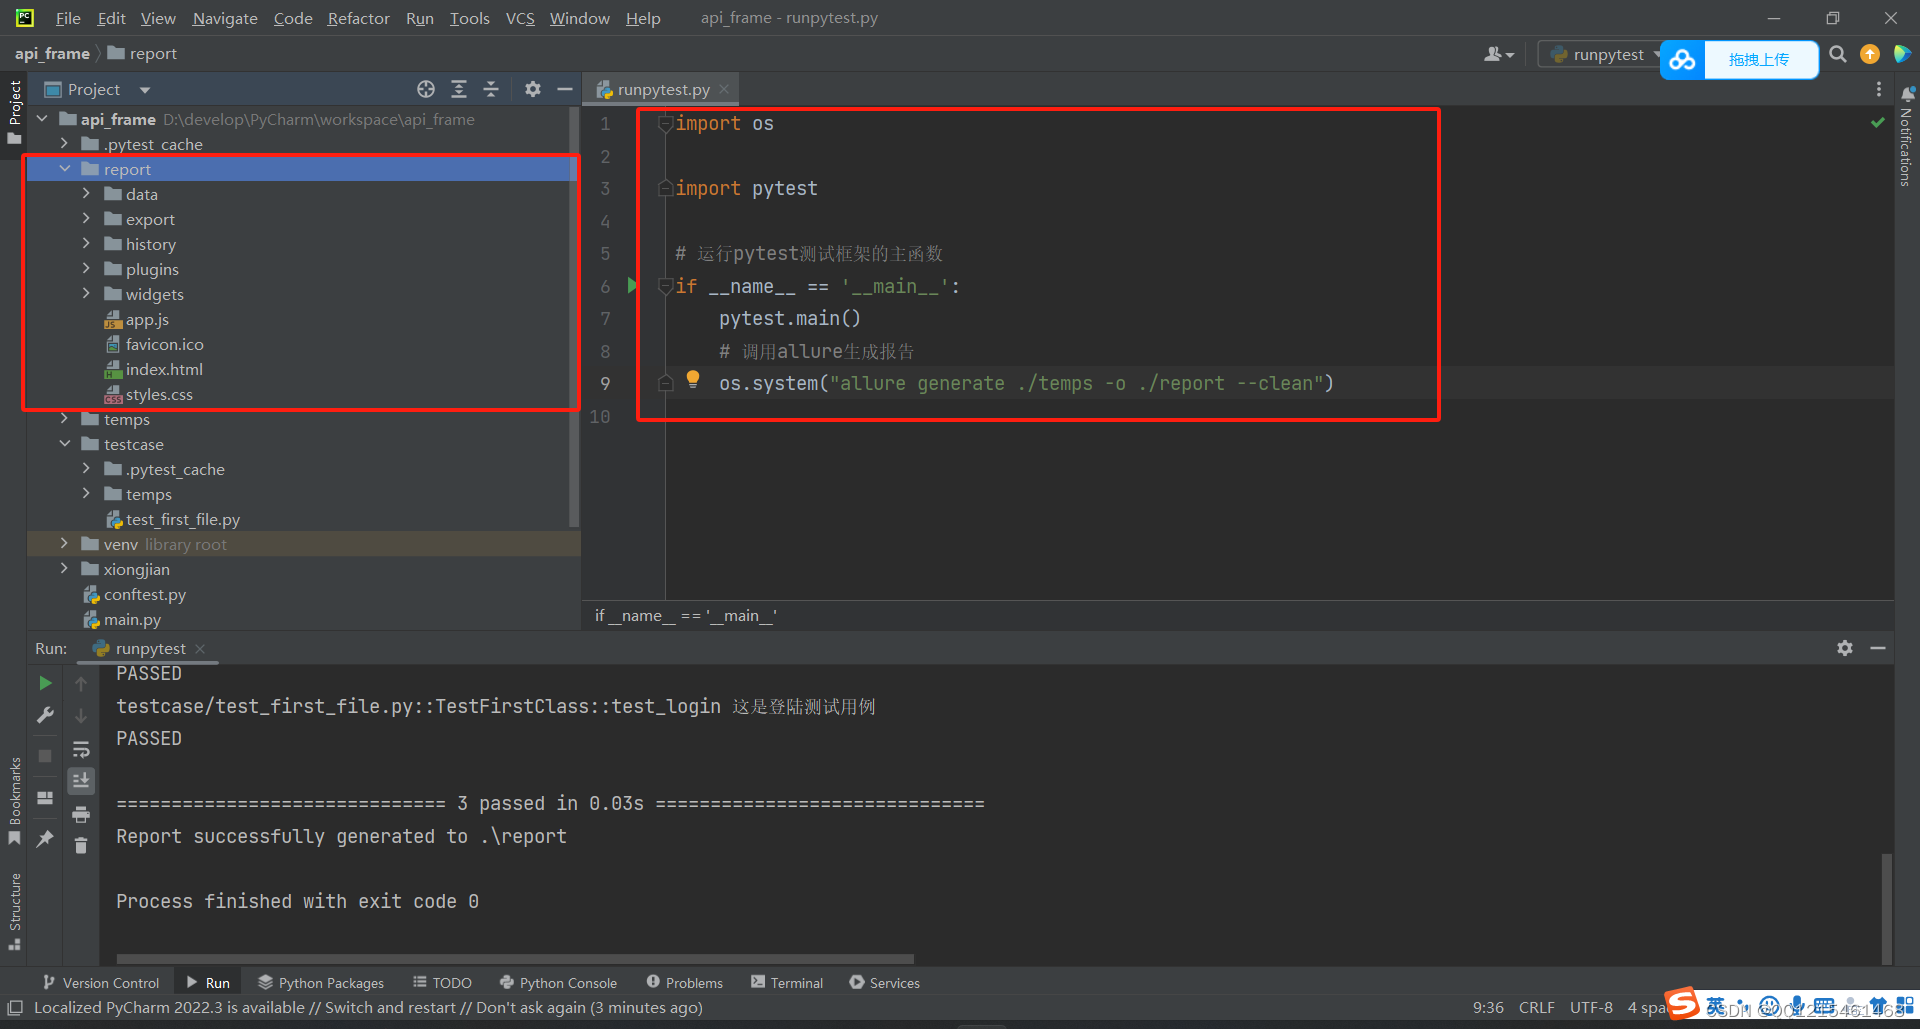Open the Services tool window

click(885, 983)
